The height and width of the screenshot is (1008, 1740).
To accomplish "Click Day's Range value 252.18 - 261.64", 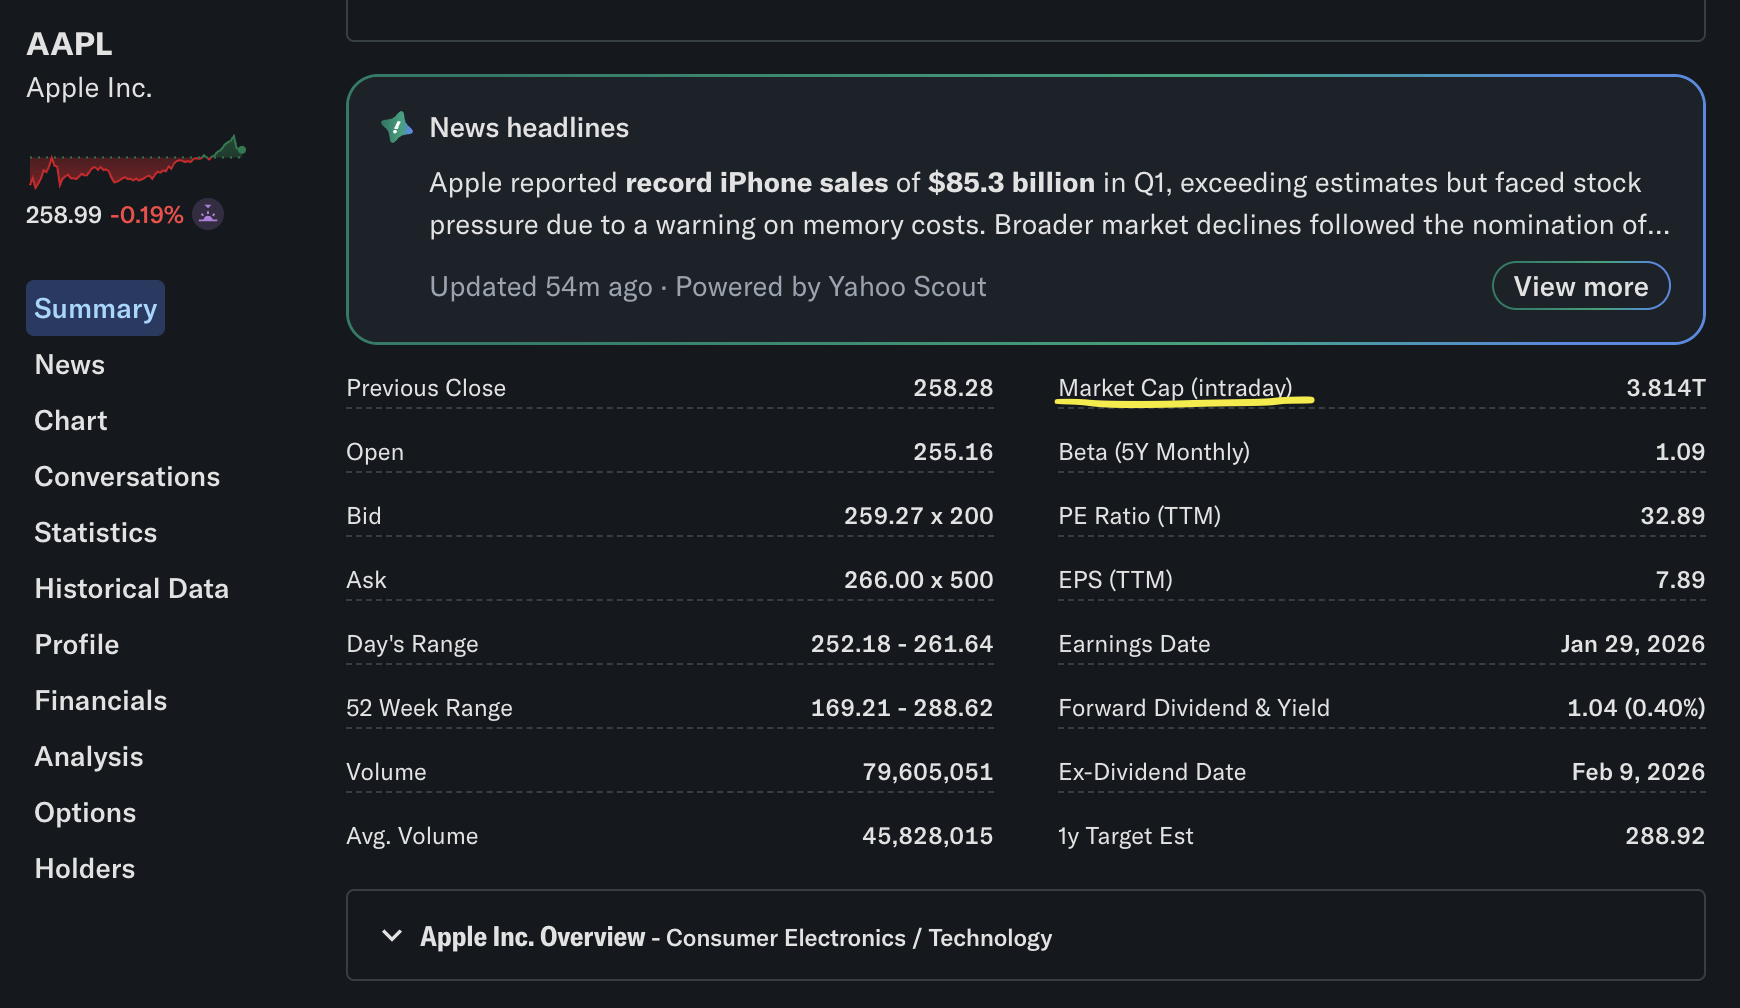I will pyautogui.click(x=902, y=644).
